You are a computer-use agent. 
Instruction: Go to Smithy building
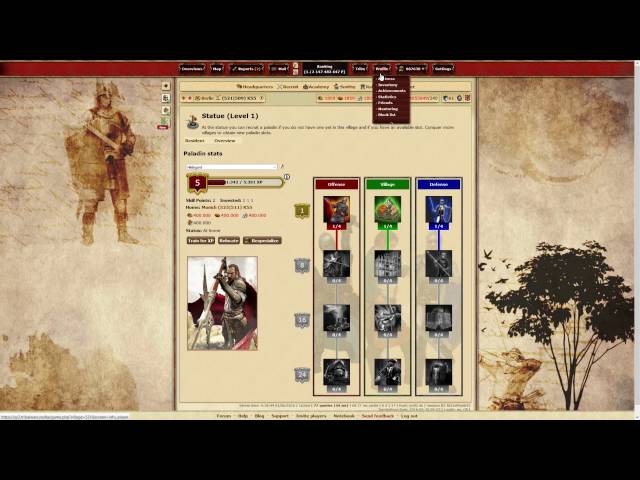[x=344, y=87]
